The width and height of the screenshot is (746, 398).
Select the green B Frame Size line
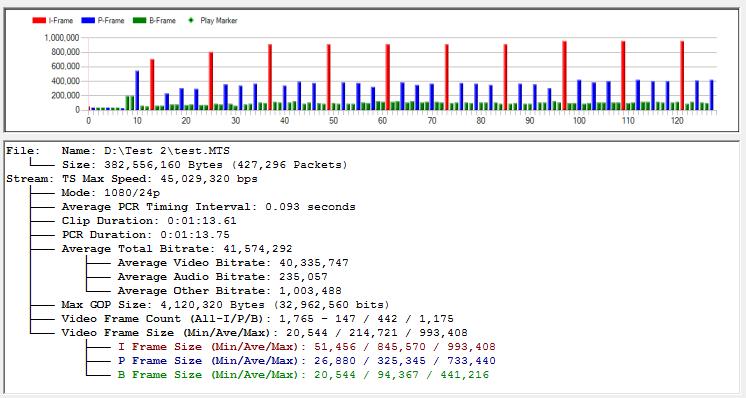click(x=303, y=375)
